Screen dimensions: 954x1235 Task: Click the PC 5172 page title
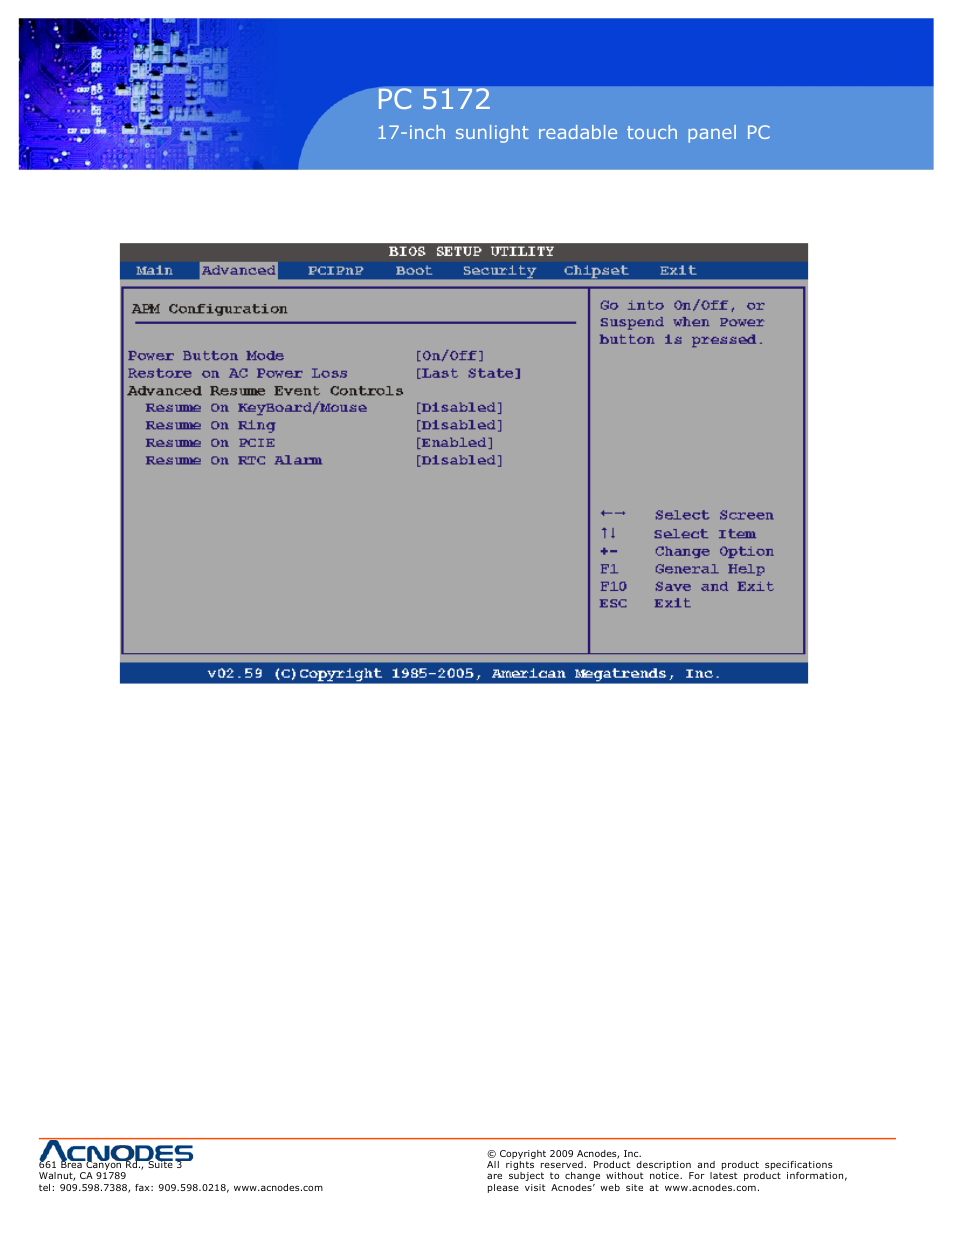click(x=434, y=99)
